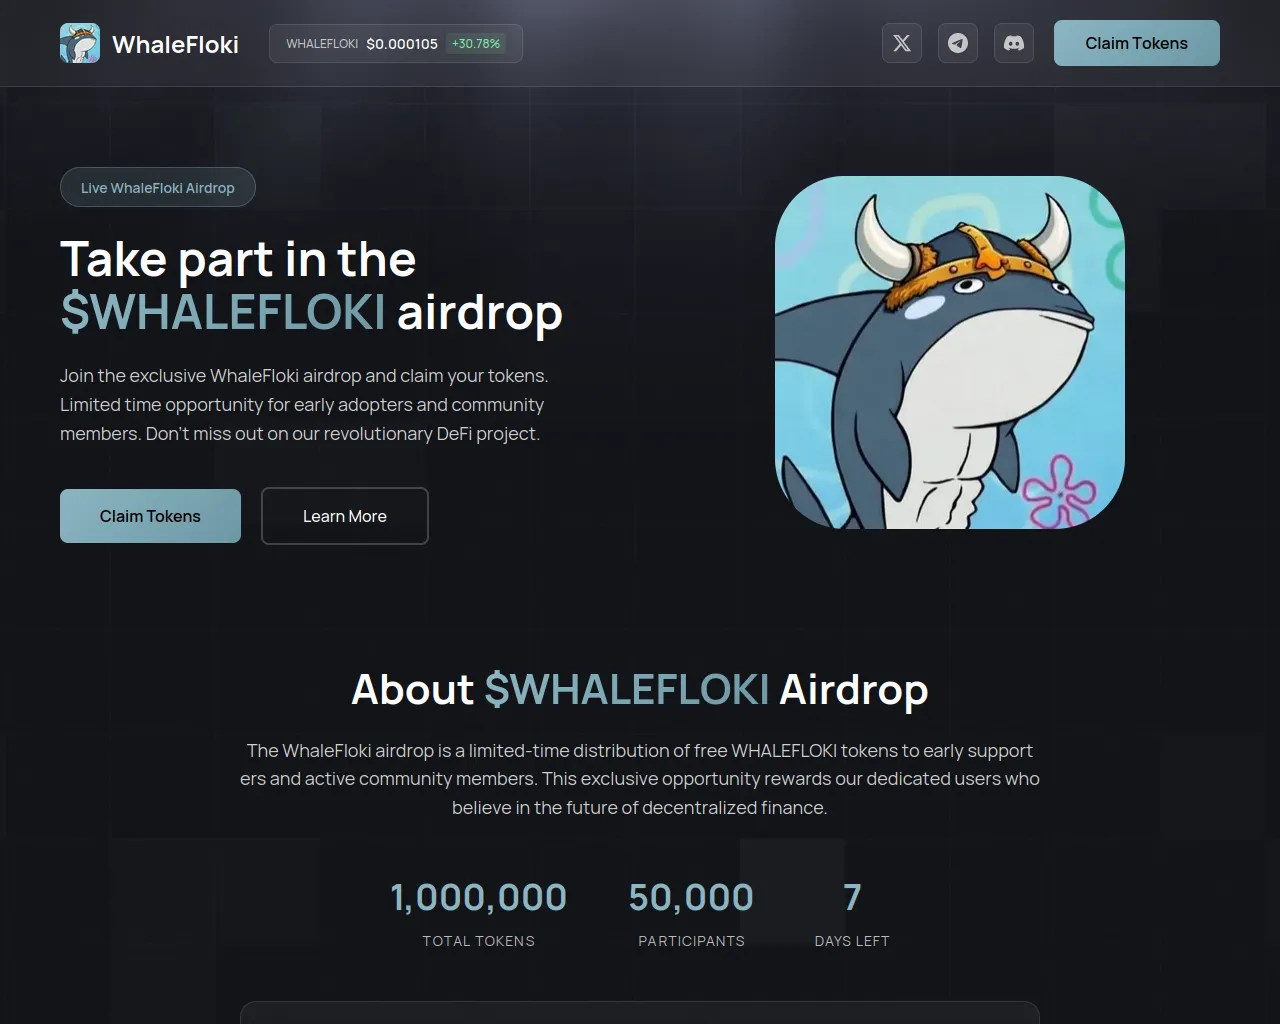Click the $0.000105 price value

[x=402, y=44]
